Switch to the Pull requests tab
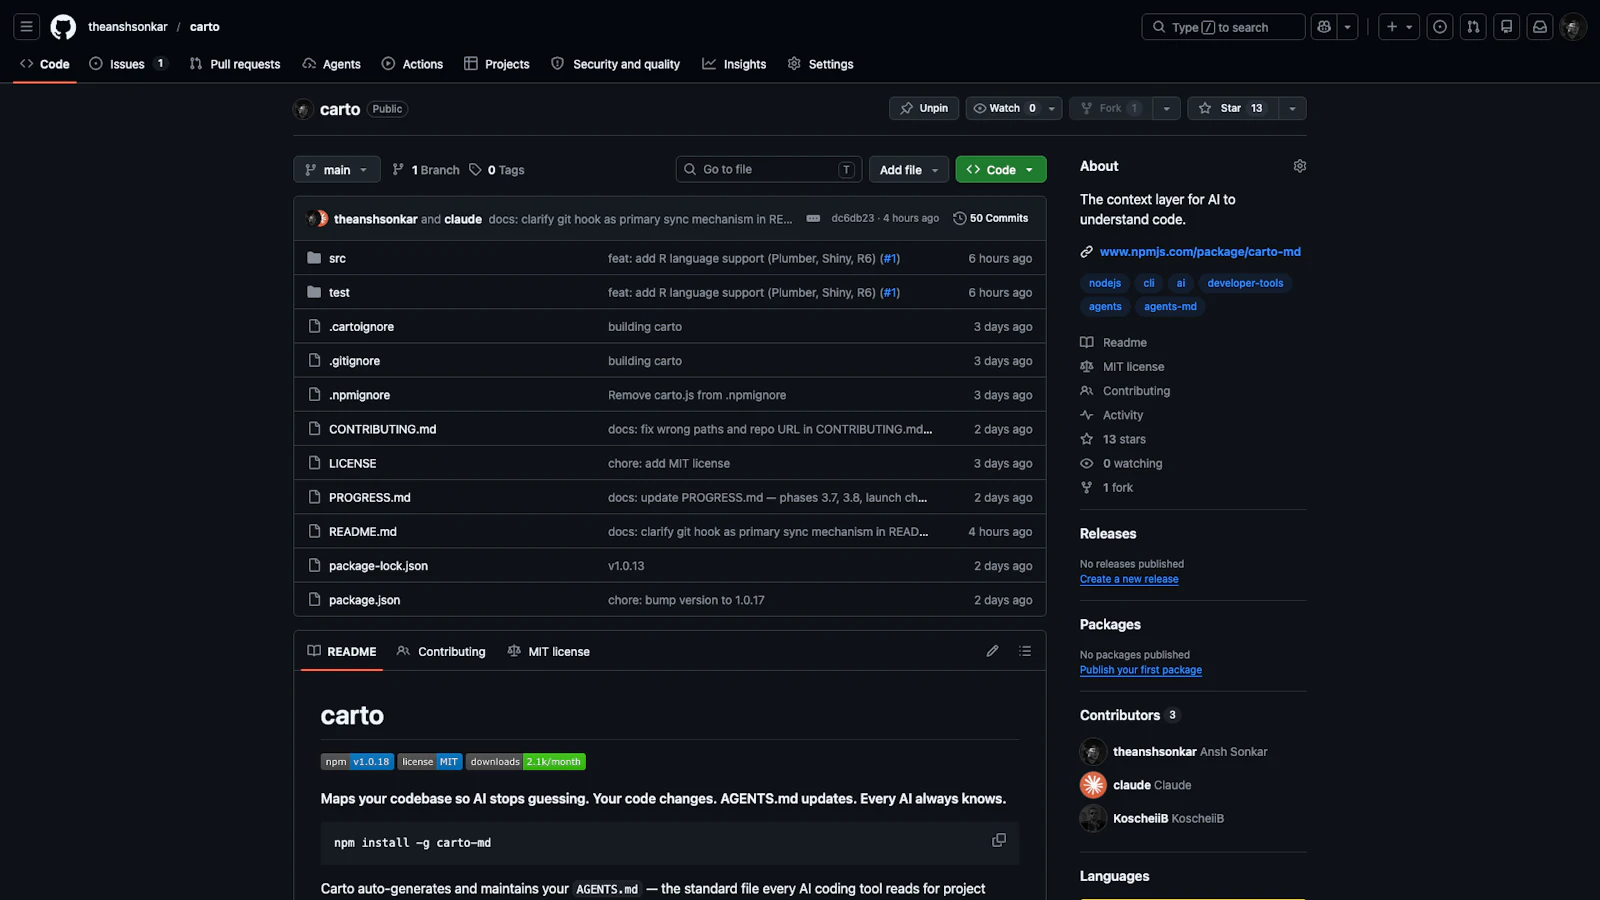 (x=235, y=64)
